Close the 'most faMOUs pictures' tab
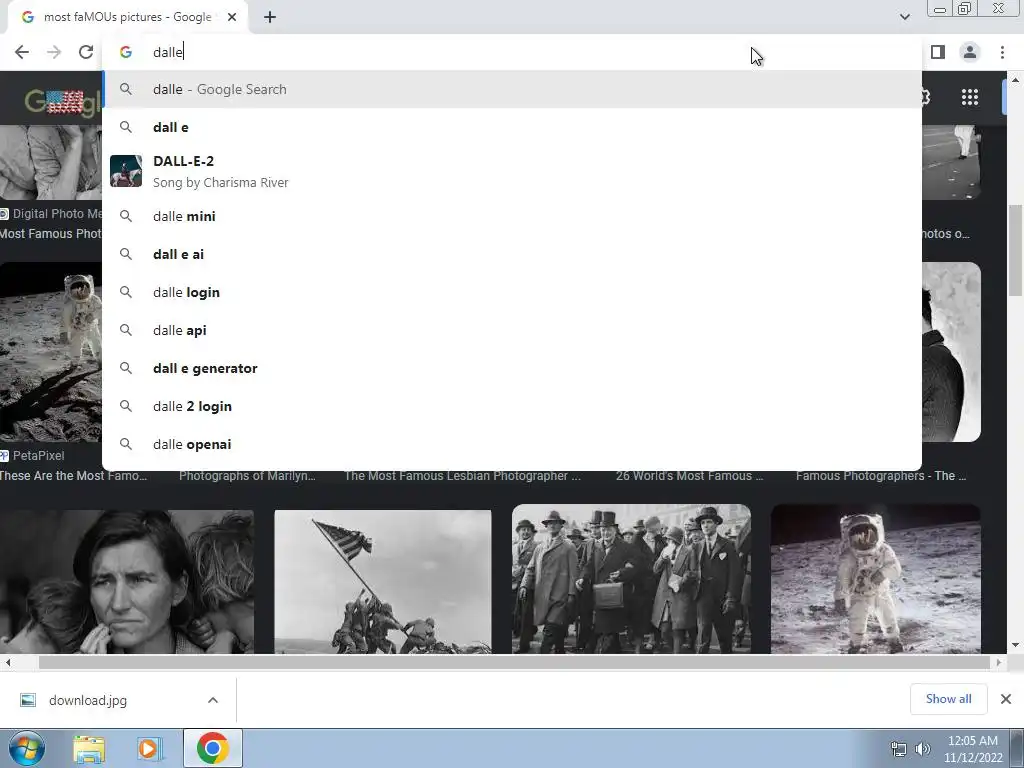1024x768 pixels. tap(232, 17)
